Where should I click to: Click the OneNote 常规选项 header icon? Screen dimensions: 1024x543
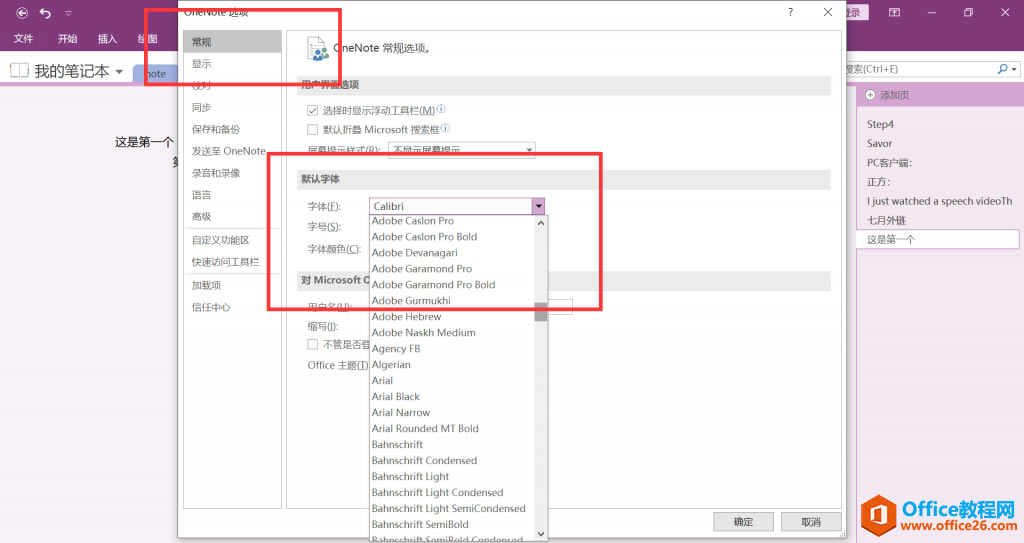click(x=317, y=49)
